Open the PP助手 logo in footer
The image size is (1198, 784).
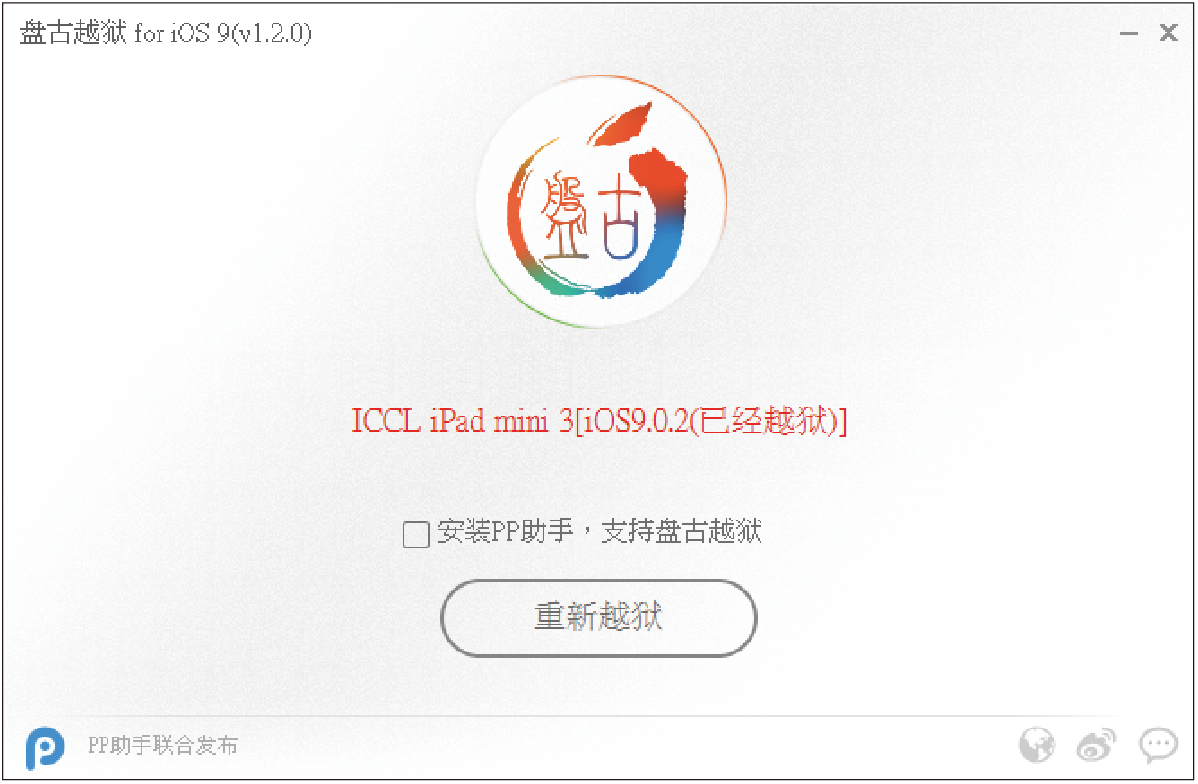[x=44, y=747]
